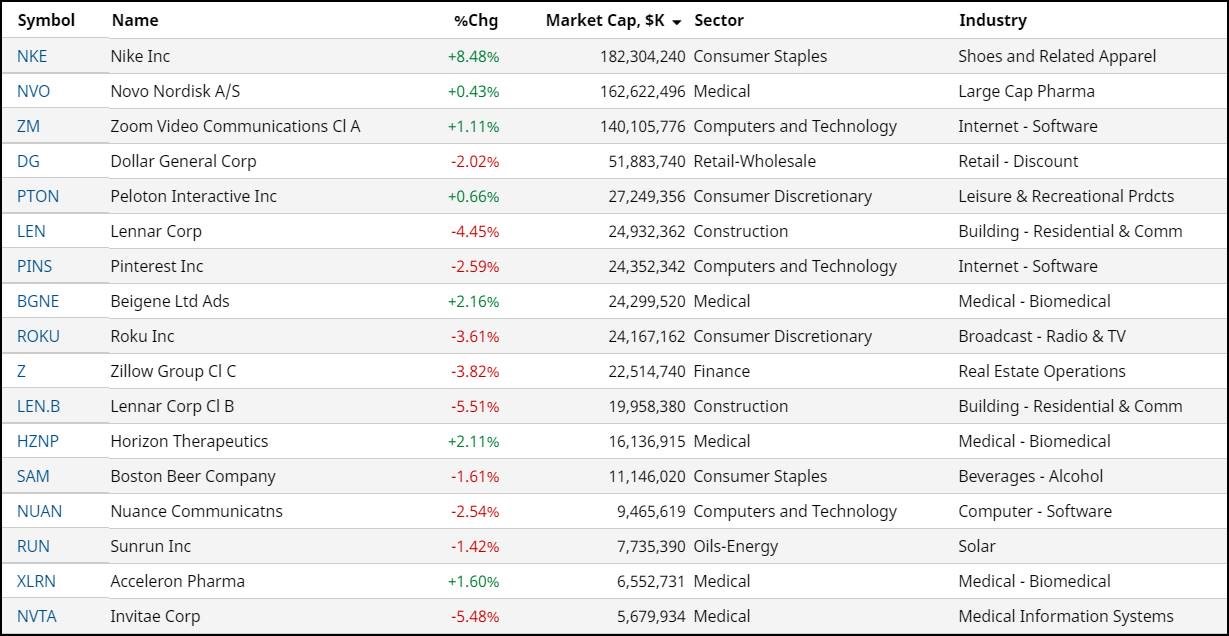Image resolution: width=1229 pixels, height=636 pixels.
Task: Click the Name column header
Action: click(135, 20)
